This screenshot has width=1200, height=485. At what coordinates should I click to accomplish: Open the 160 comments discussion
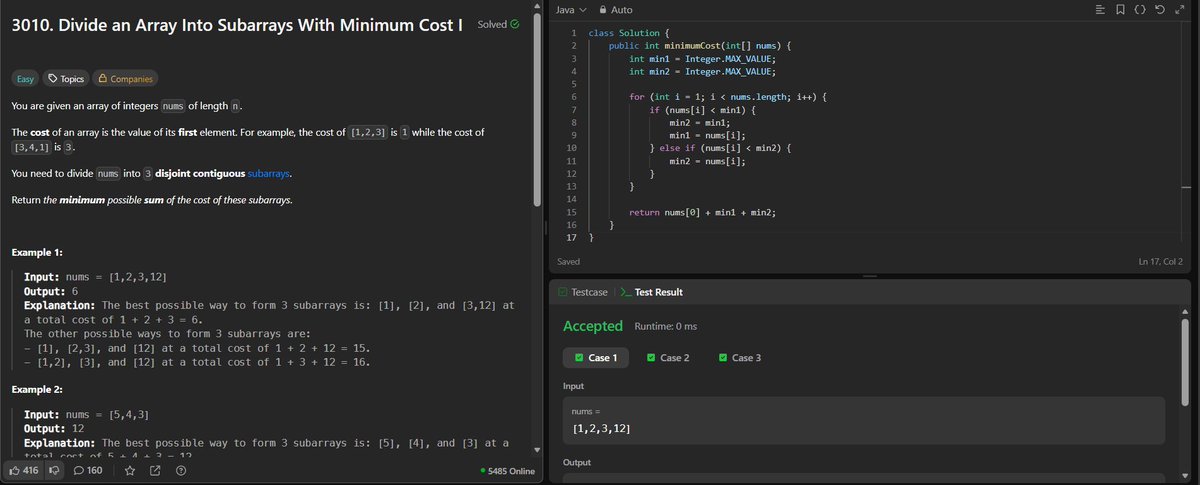tap(88, 470)
